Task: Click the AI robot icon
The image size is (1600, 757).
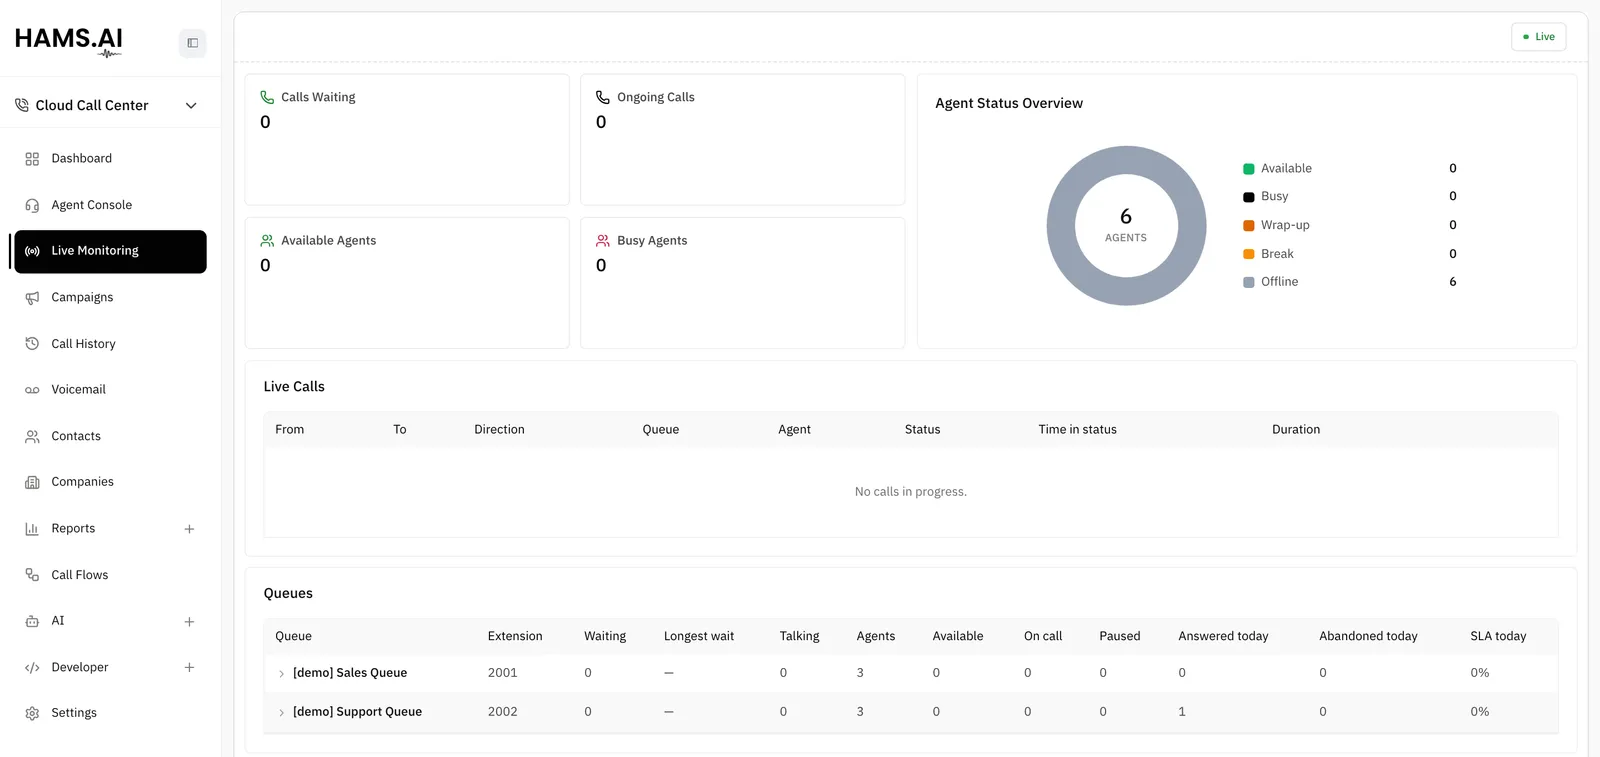Action: pyautogui.click(x=32, y=621)
